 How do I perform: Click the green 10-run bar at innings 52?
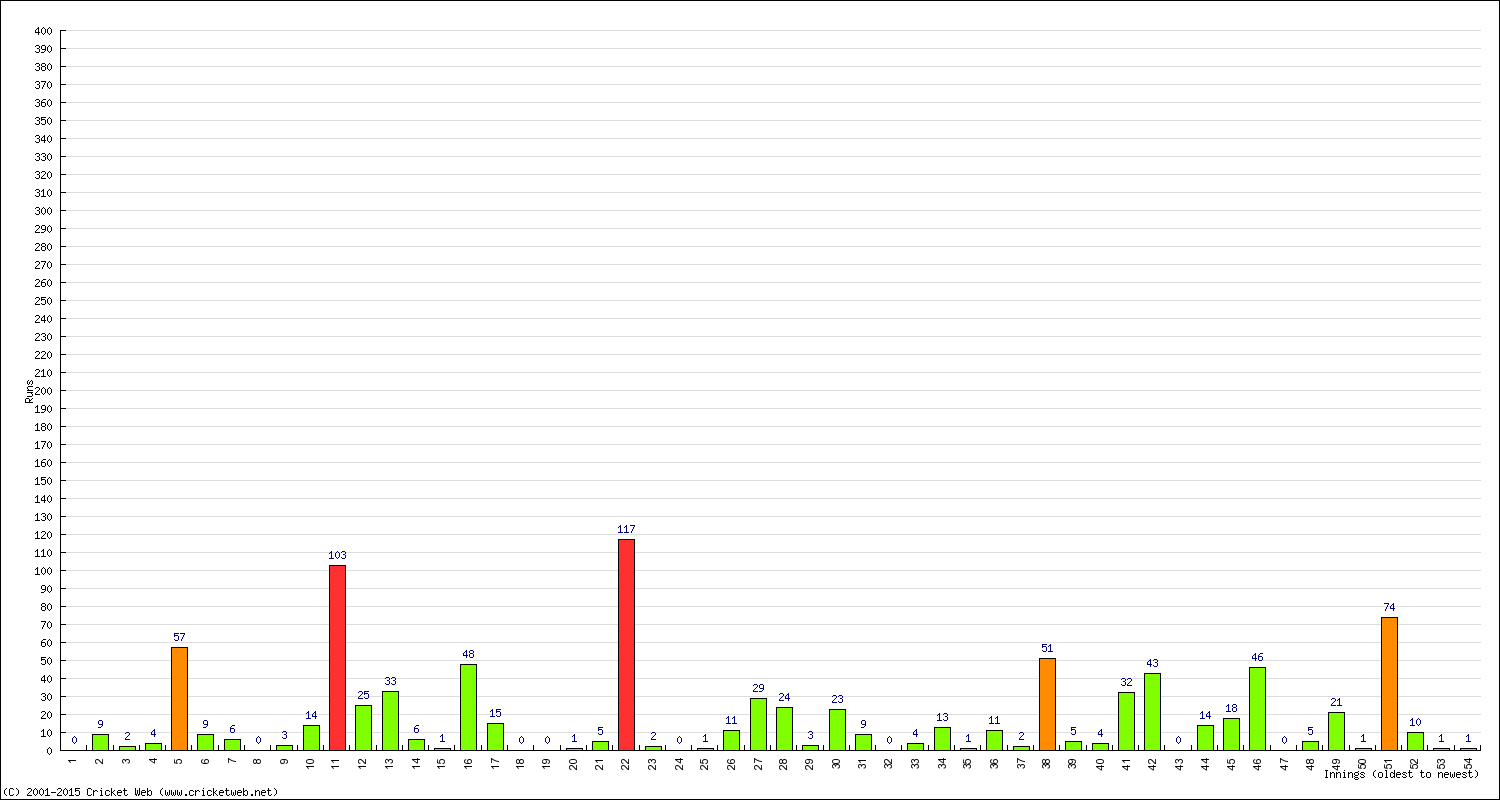pyautogui.click(x=1415, y=741)
